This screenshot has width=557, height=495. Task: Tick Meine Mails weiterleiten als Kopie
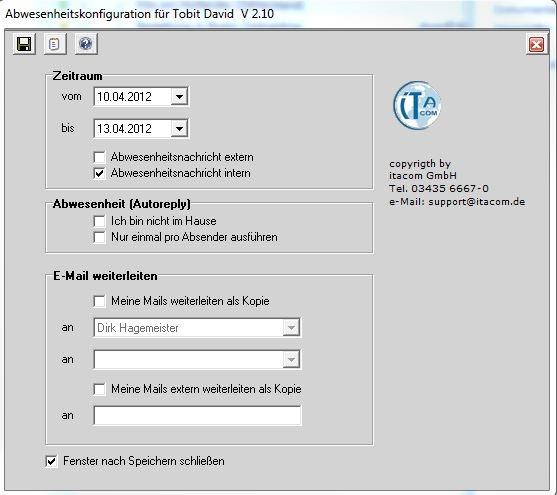tap(99, 301)
